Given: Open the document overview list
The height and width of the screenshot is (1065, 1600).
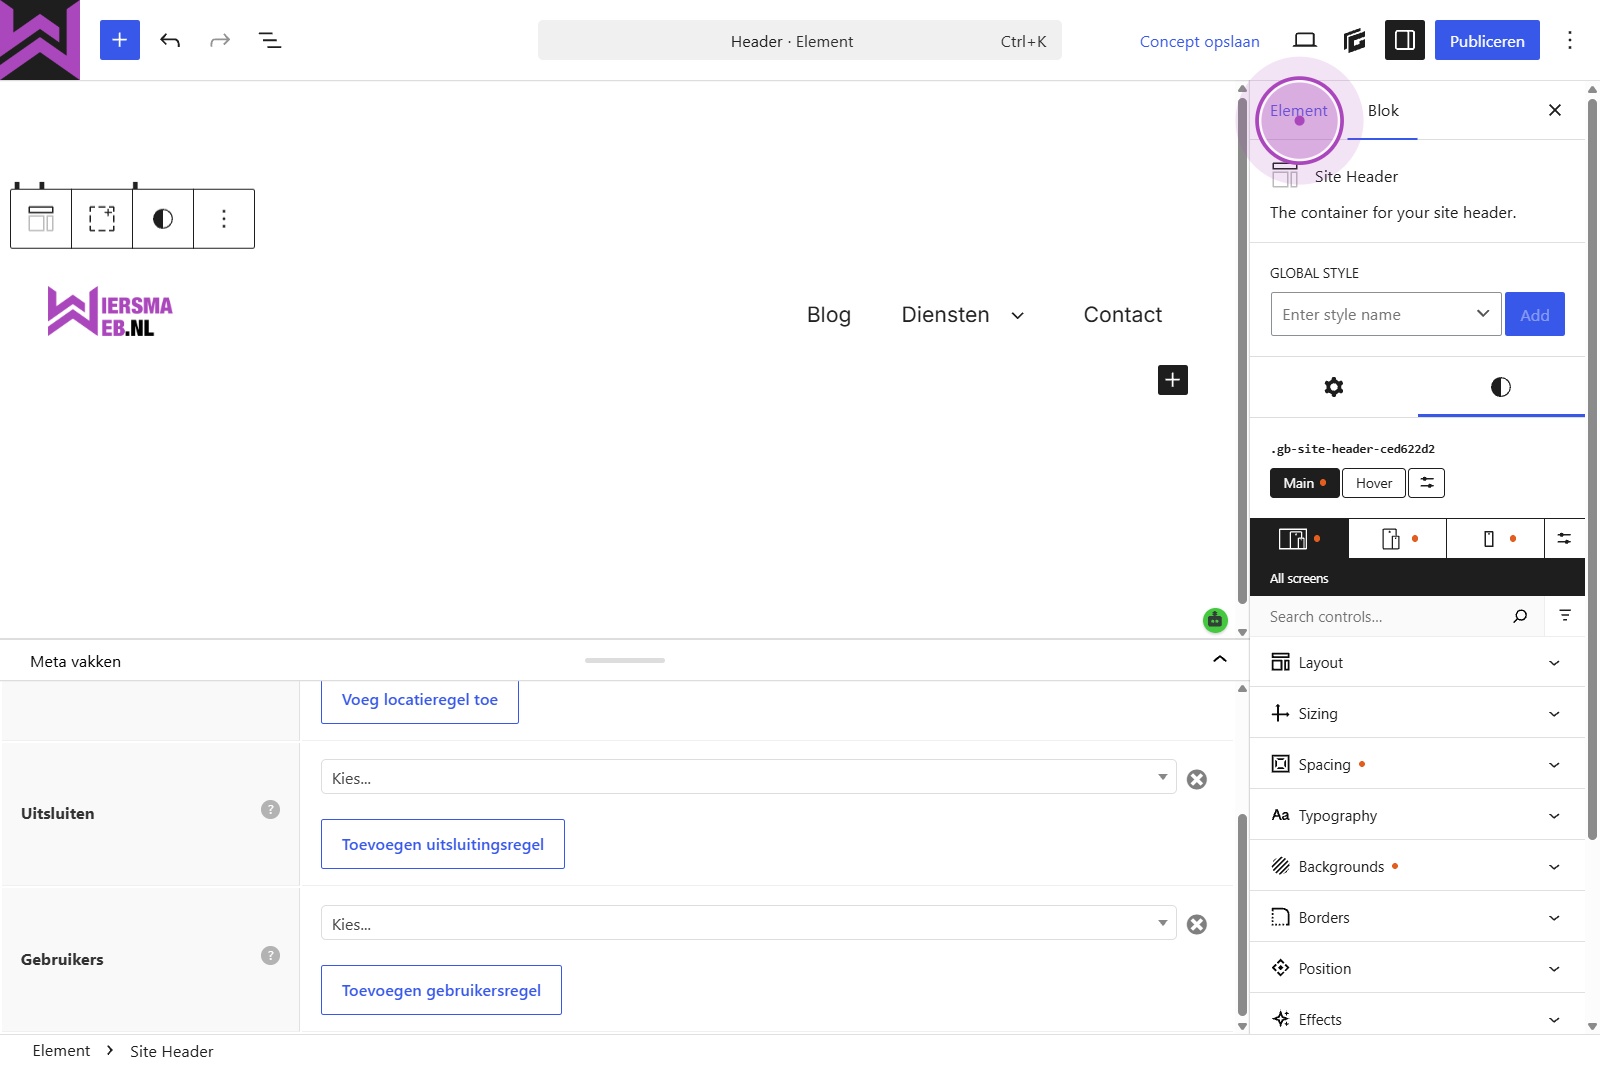Looking at the screenshot, I should (270, 40).
